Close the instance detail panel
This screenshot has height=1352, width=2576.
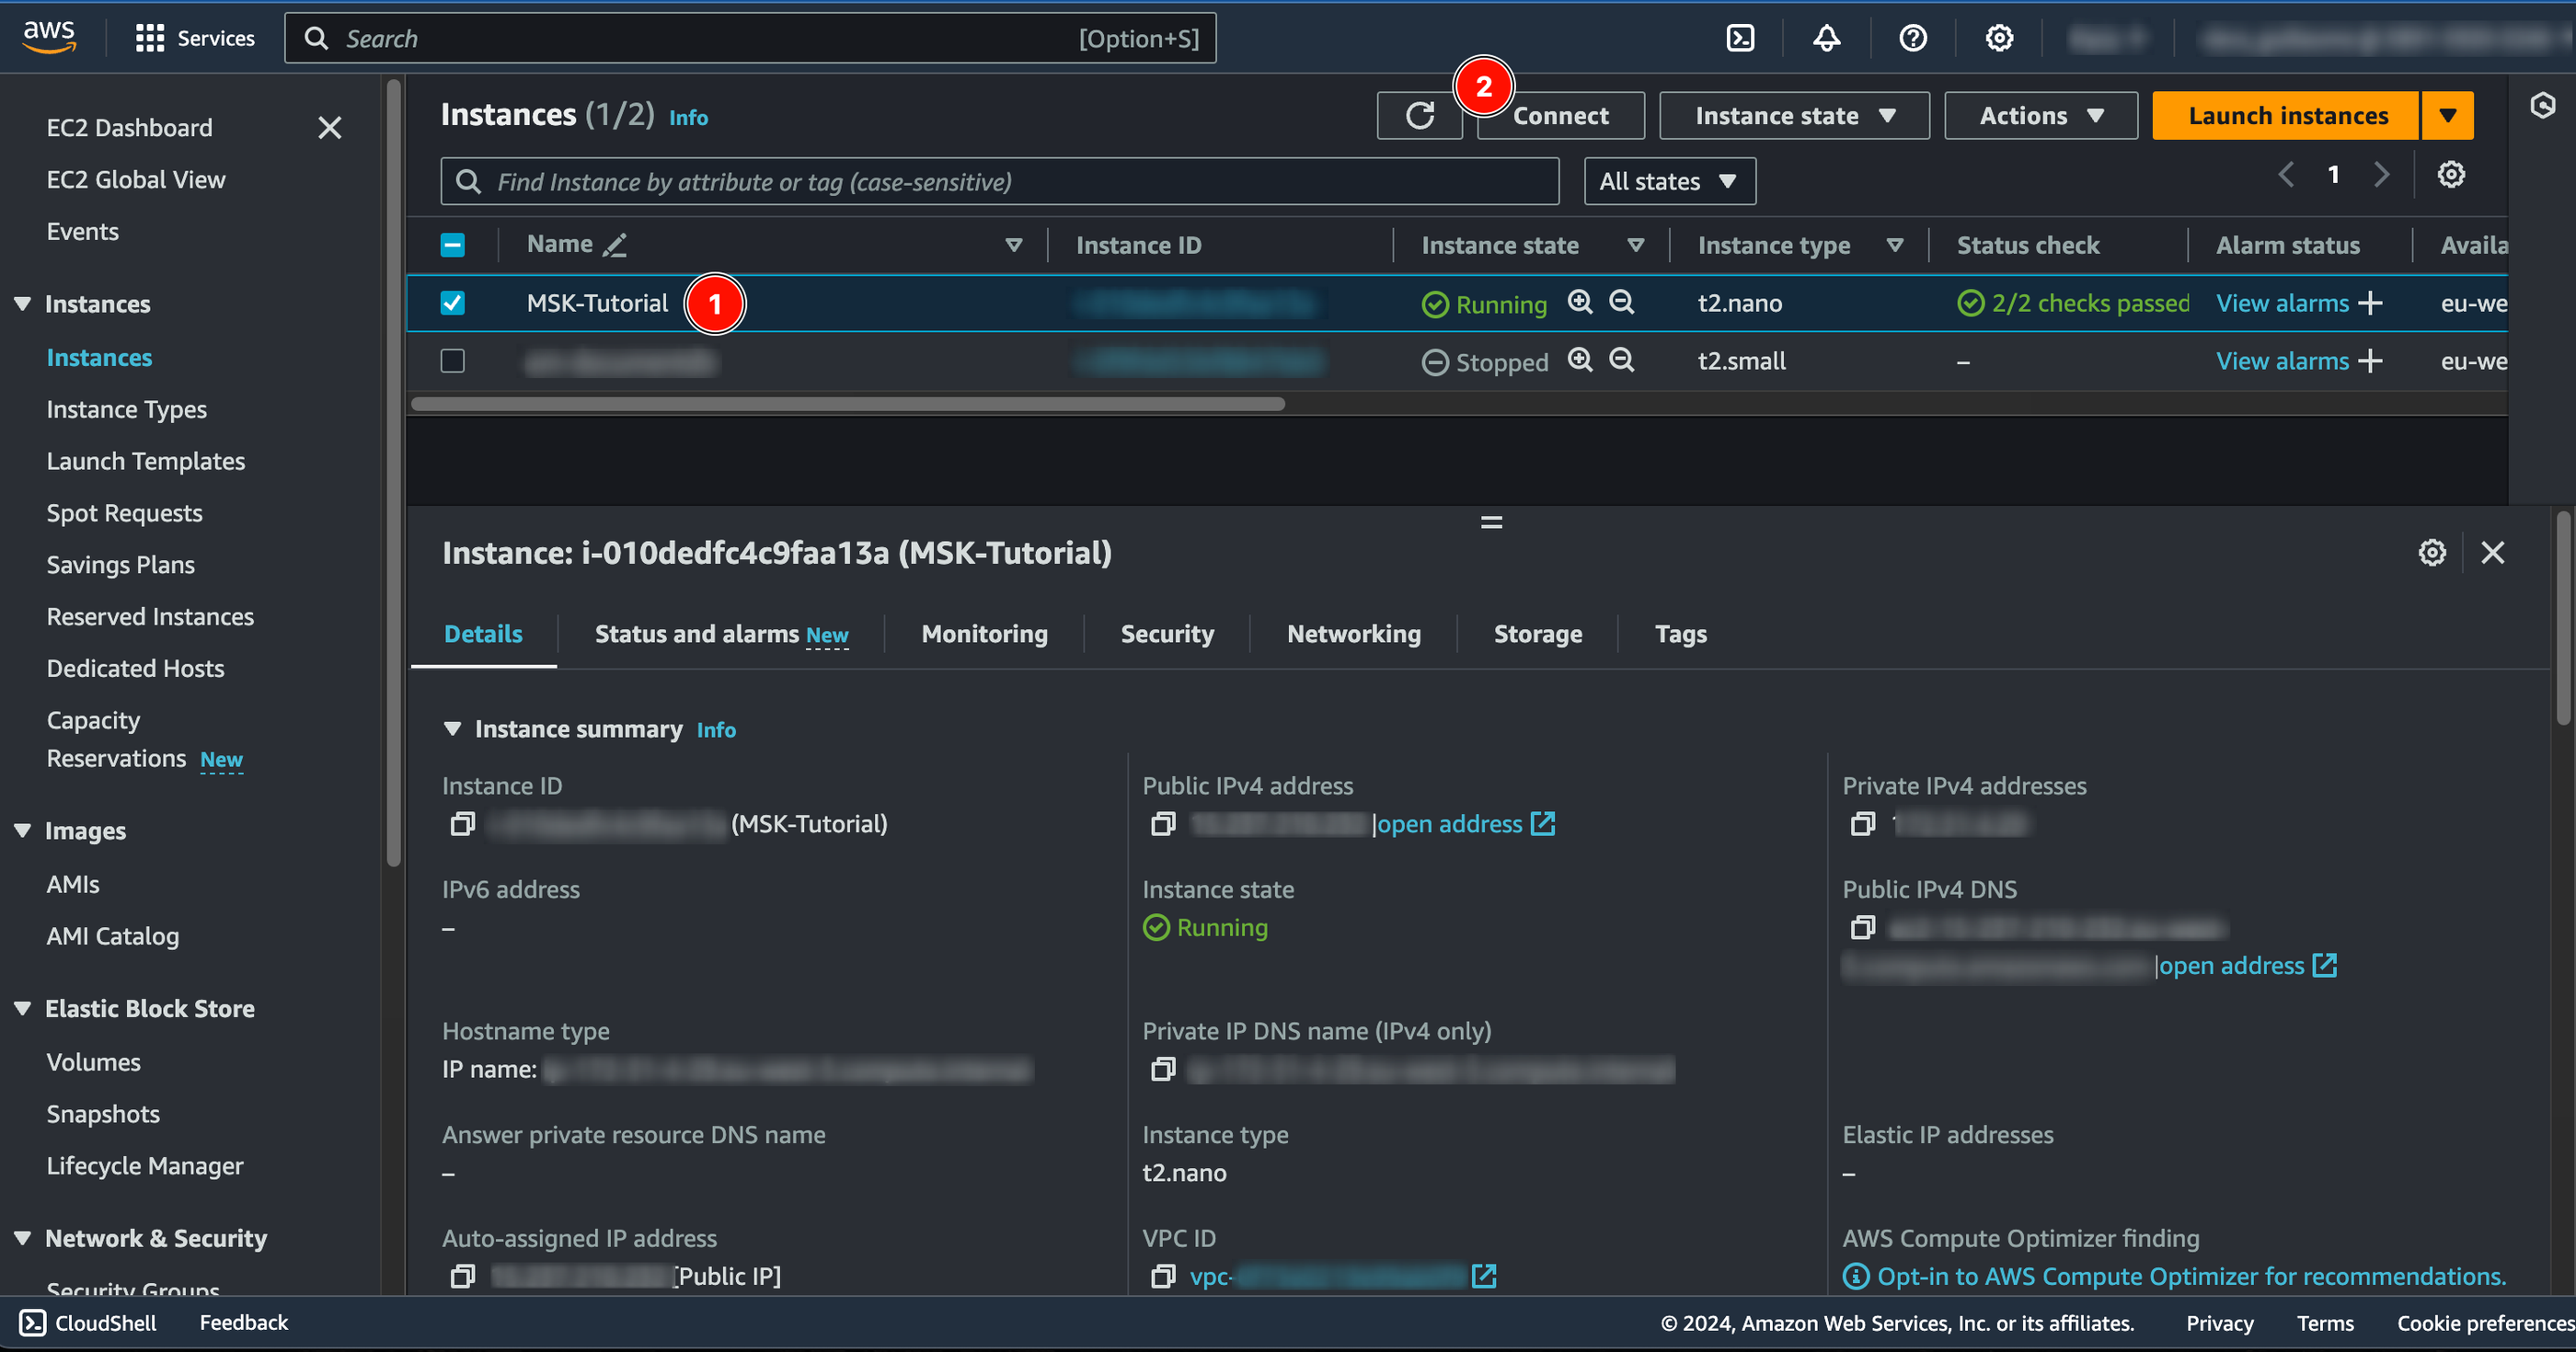click(x=2493, y=552)
